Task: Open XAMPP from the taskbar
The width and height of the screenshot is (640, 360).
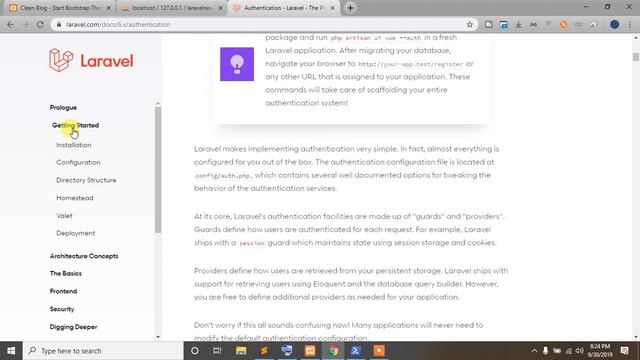Action: coord(310,351)
